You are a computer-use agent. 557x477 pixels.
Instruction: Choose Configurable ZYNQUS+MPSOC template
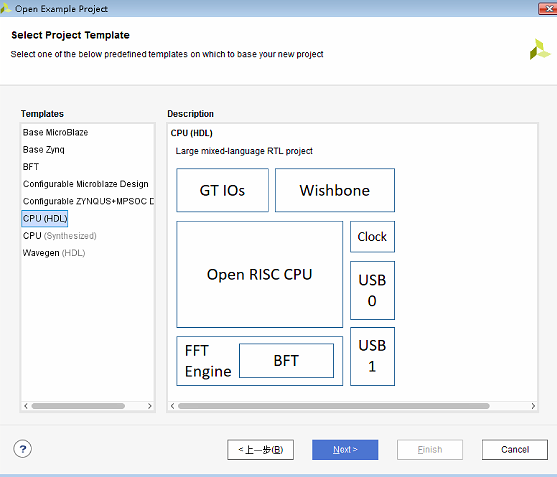(88, 201)
